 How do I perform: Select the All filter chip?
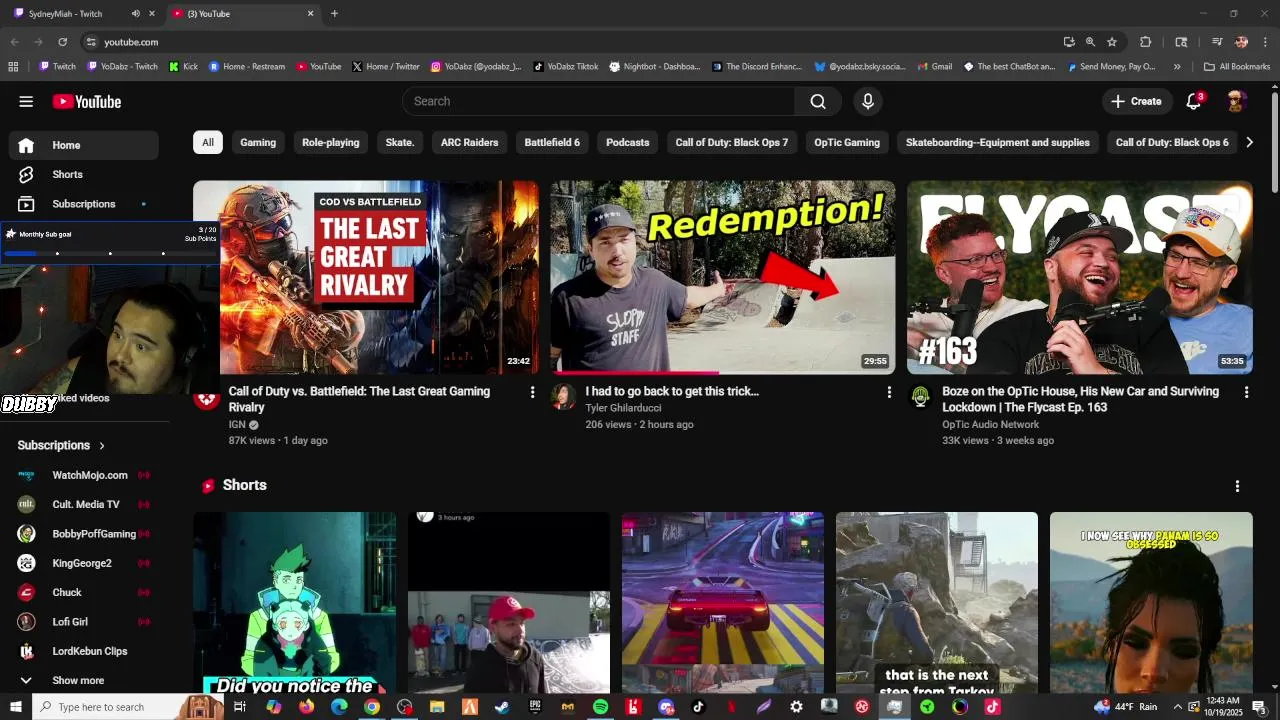click(x=208, y=142)
